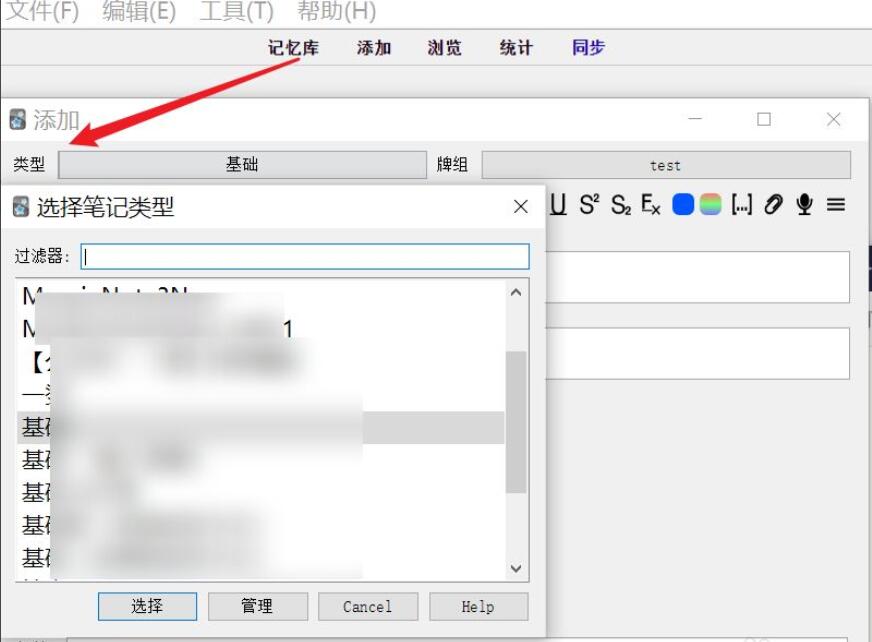
Task: Click the note type list scroll-down arrow
Action: click(x=516, y=568)
